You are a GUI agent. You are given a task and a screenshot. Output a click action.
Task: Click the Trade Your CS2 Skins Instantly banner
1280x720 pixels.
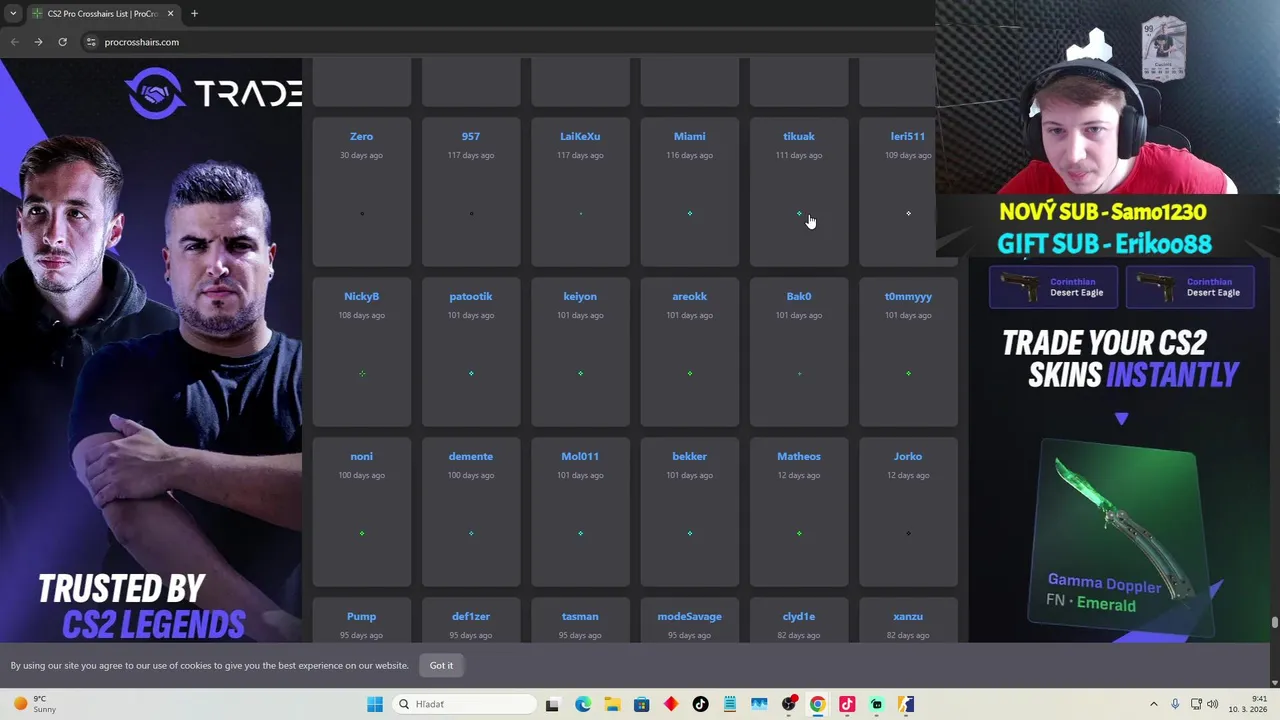click(1120, 358)
